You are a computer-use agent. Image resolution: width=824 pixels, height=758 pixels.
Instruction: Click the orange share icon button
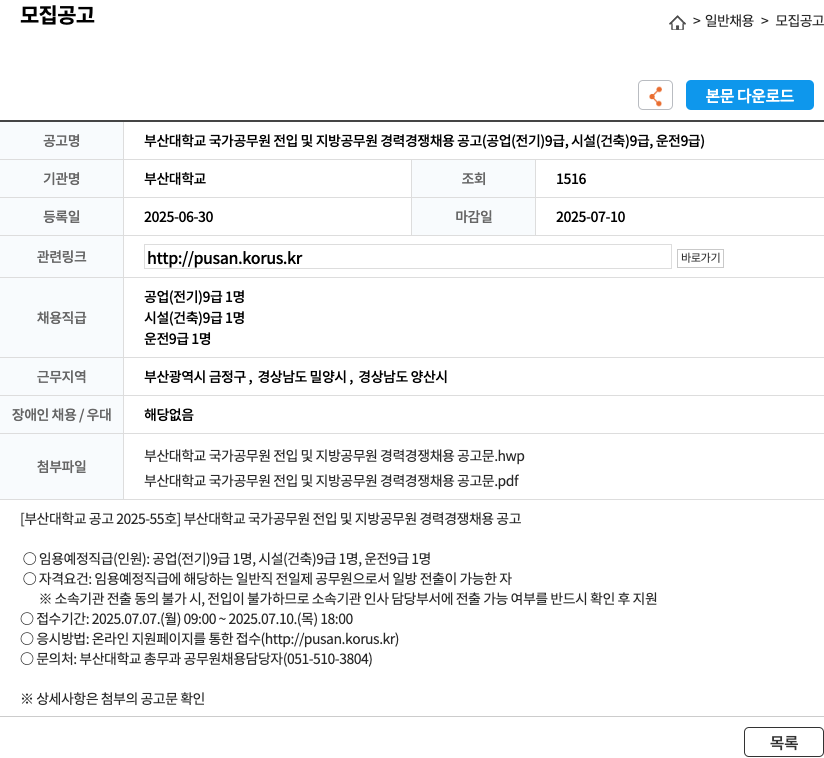point(655,95)
